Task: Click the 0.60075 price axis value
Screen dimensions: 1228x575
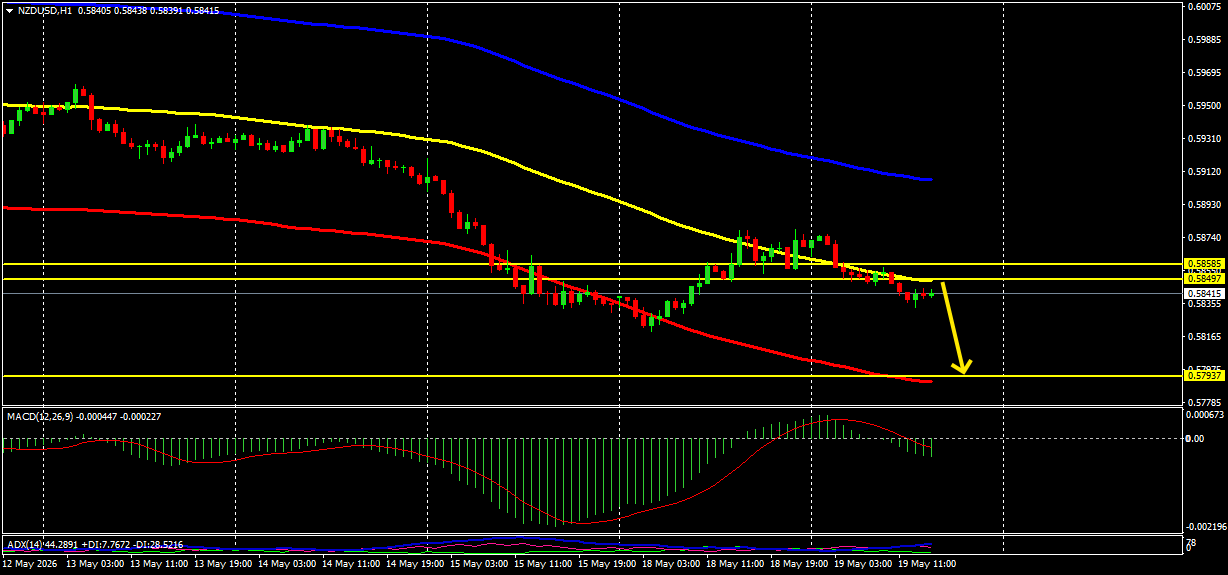Action: click(x=1206, y=7)
